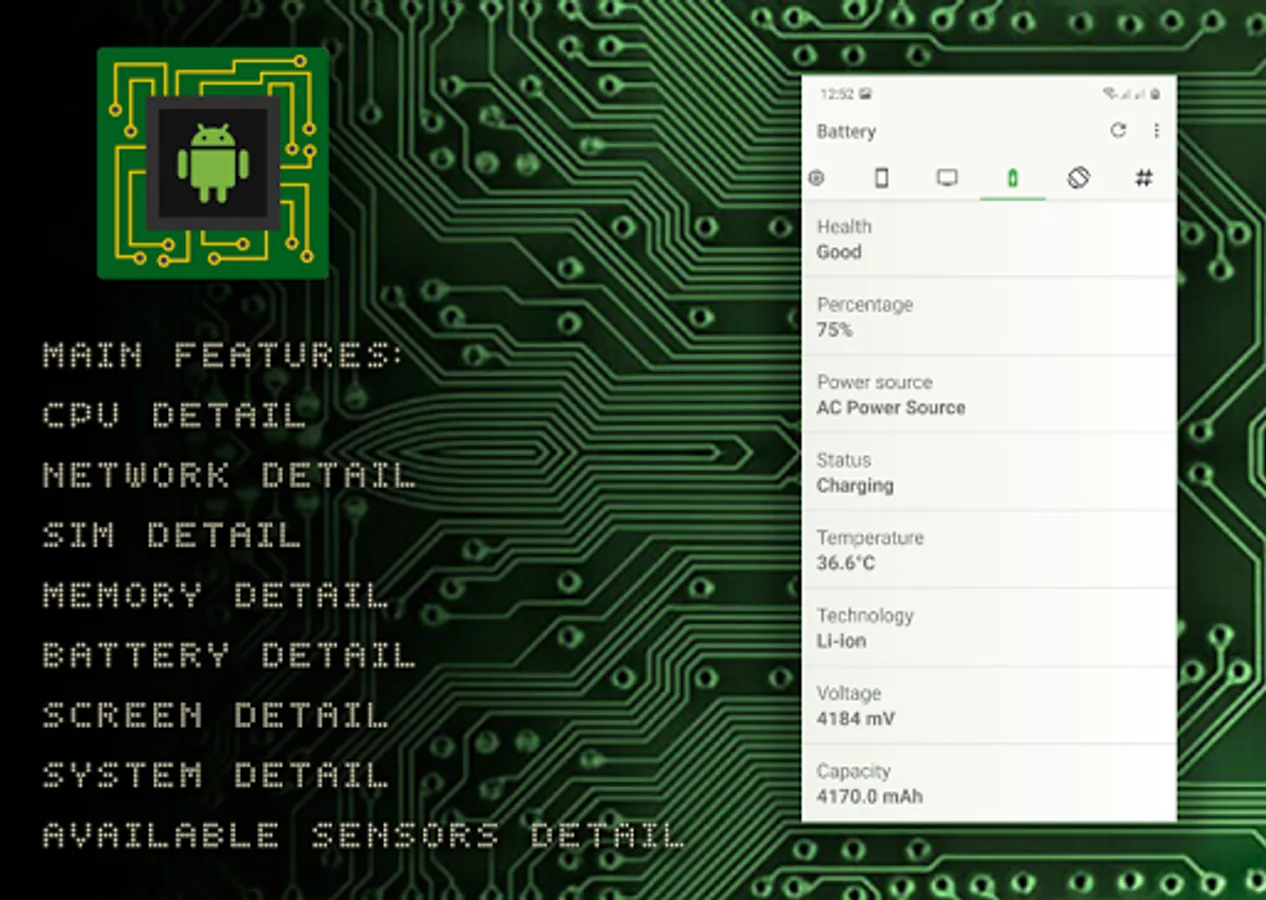Click the CPU DETAIL feature text
Viewport: 1266px width, 900px height.
(x=173, y=415)
